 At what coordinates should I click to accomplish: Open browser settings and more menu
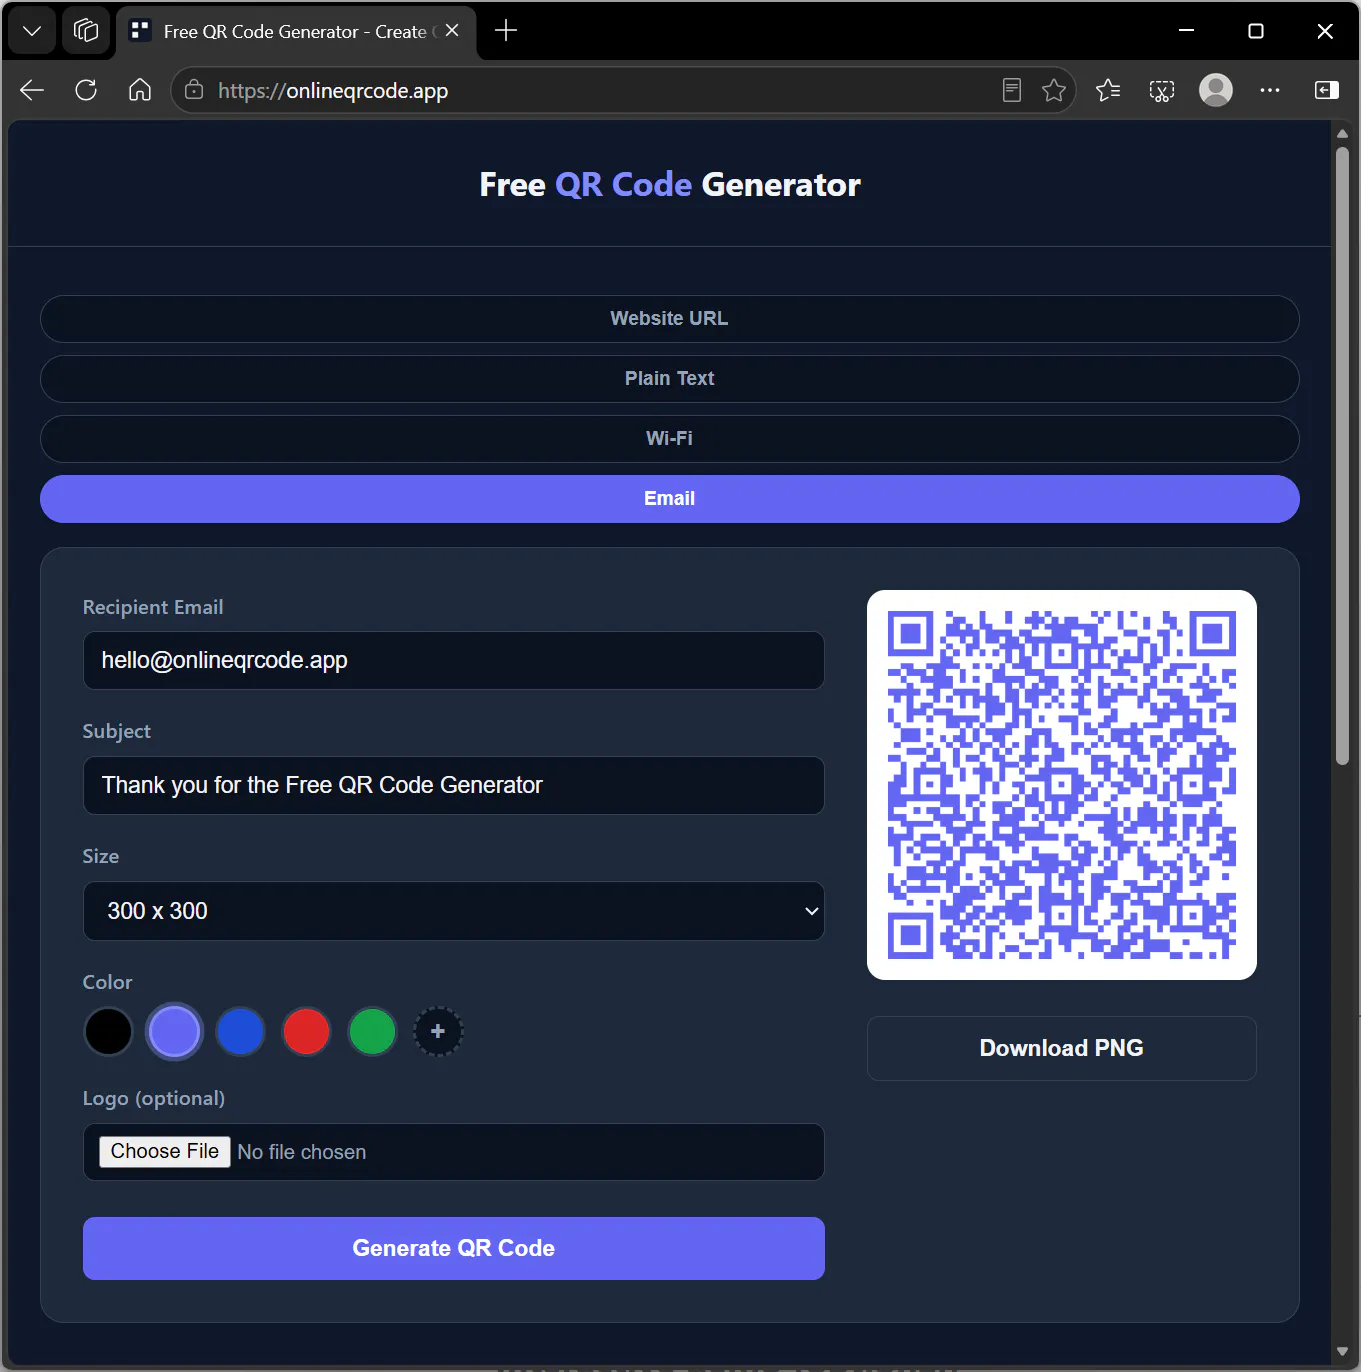(x=1270, y=90)
